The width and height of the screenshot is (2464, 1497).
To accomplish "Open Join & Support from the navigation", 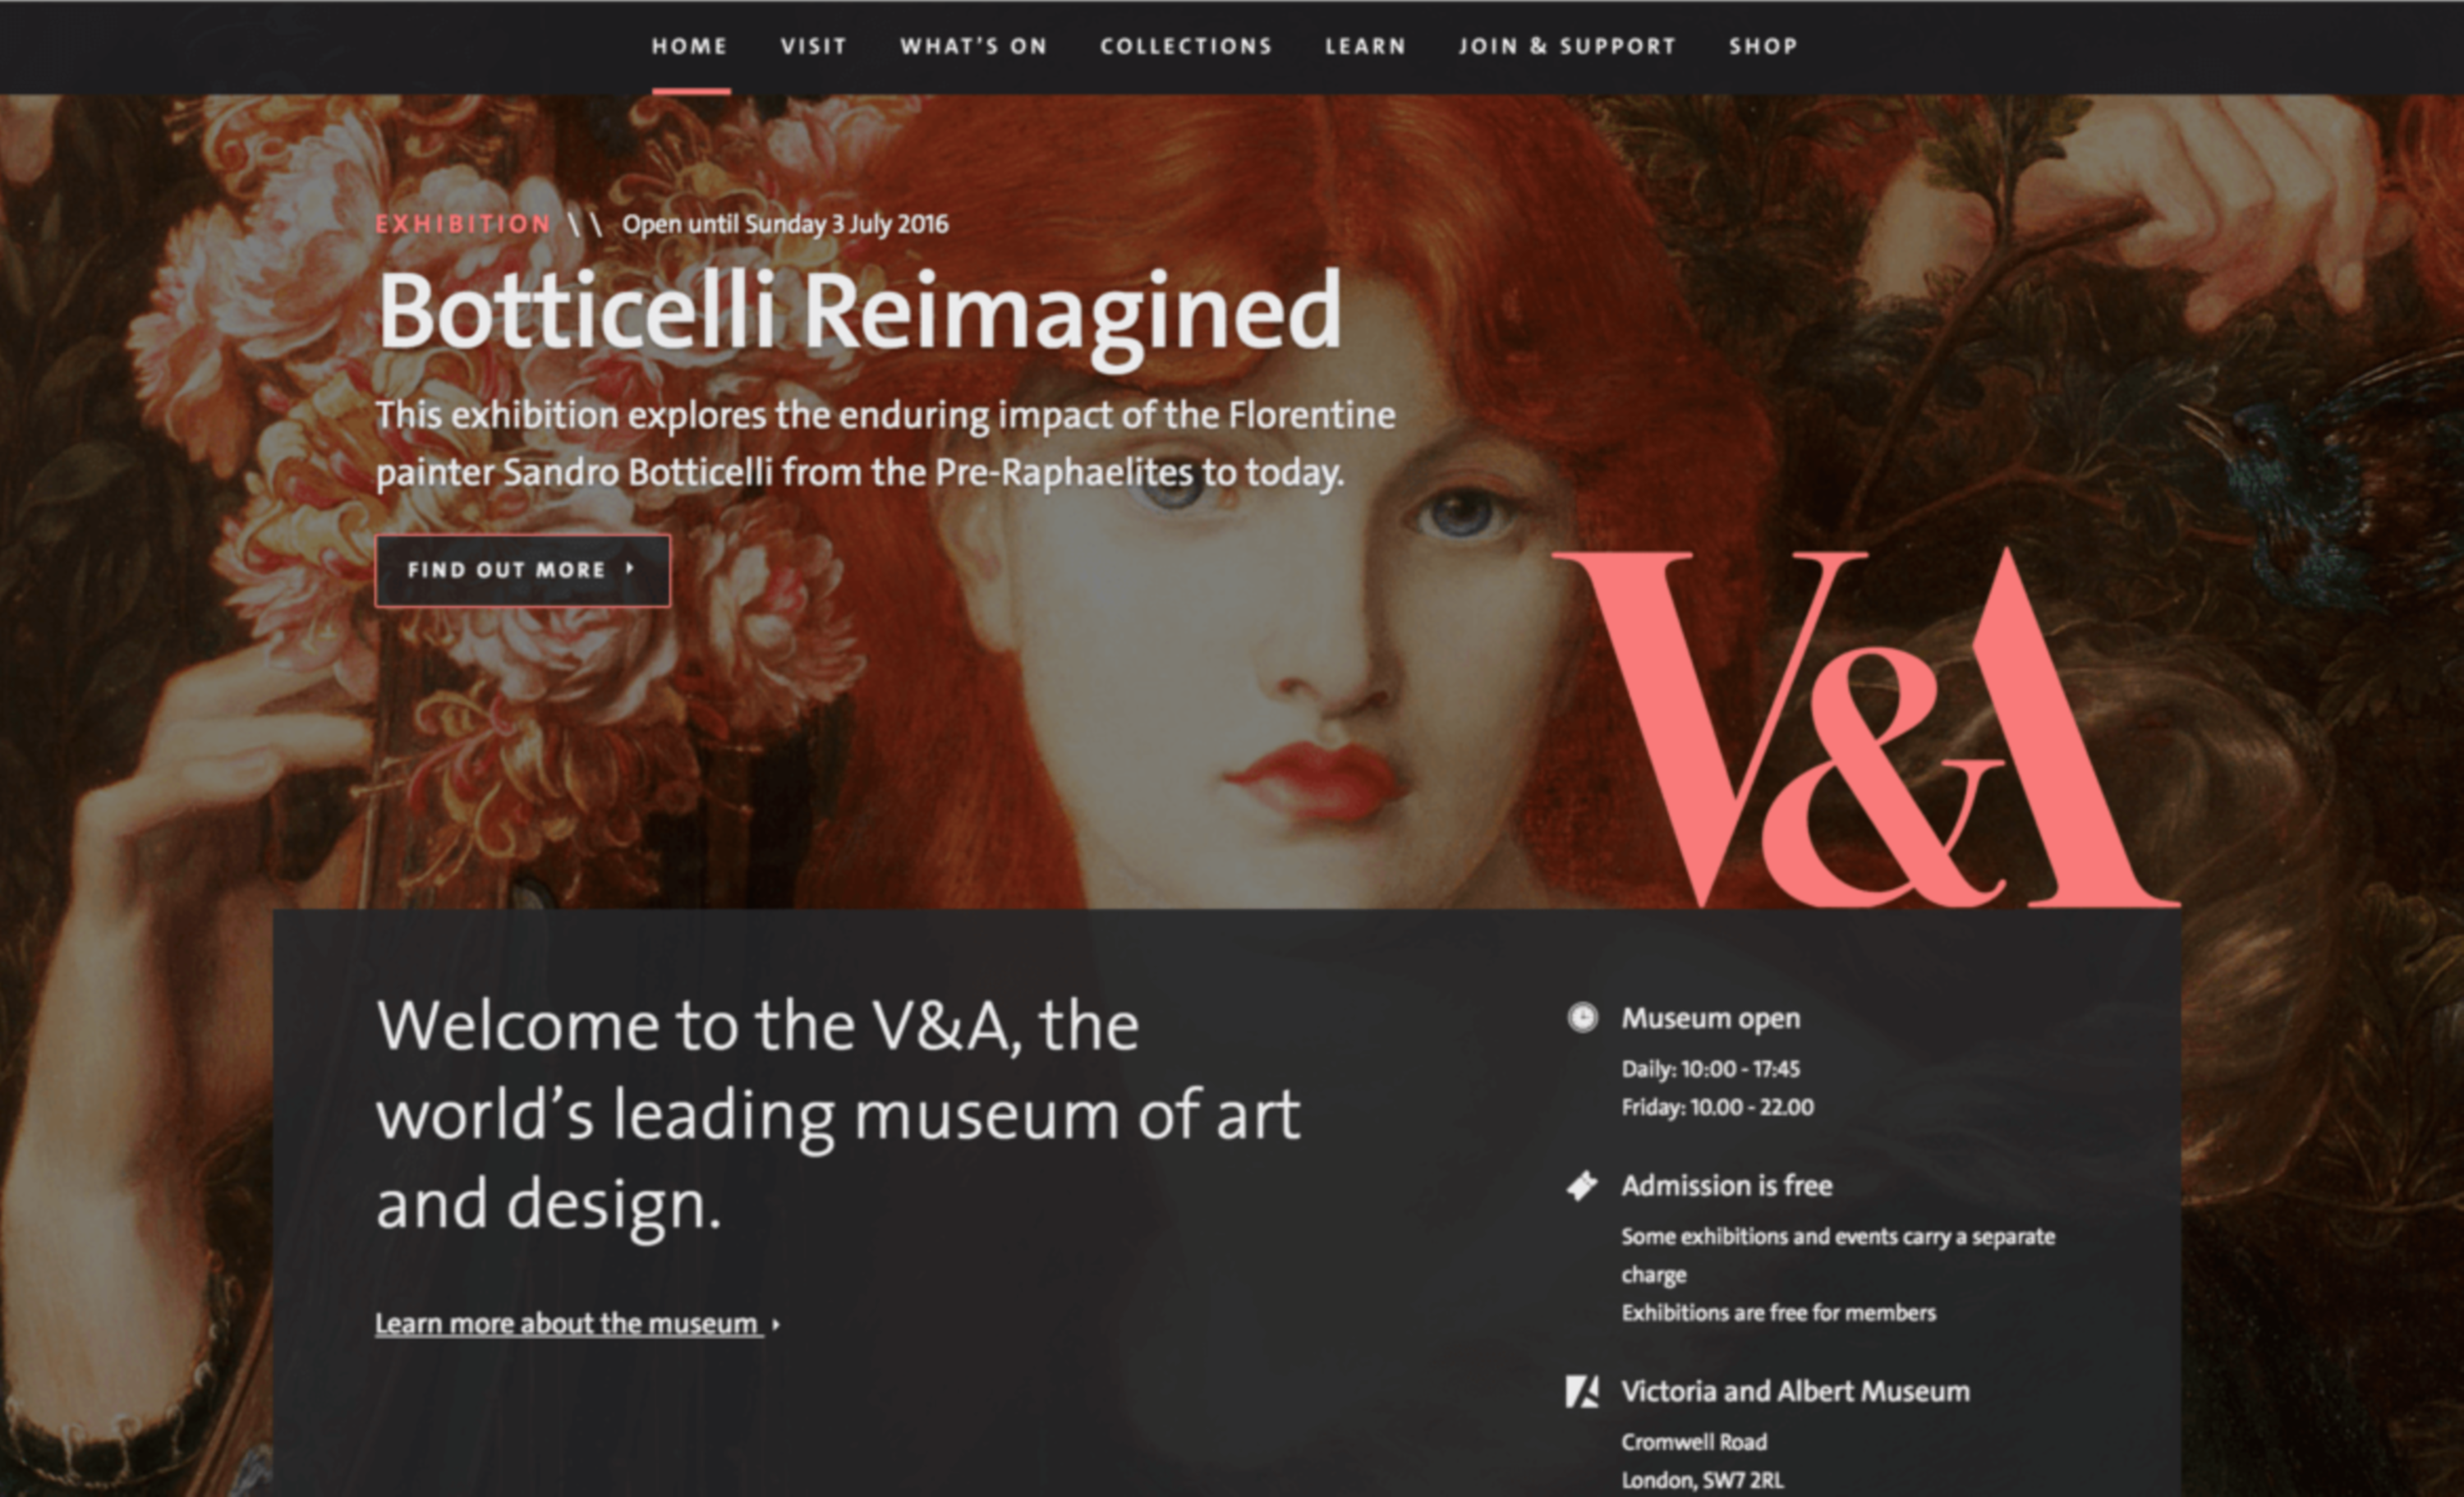I will pos(1567,46).
